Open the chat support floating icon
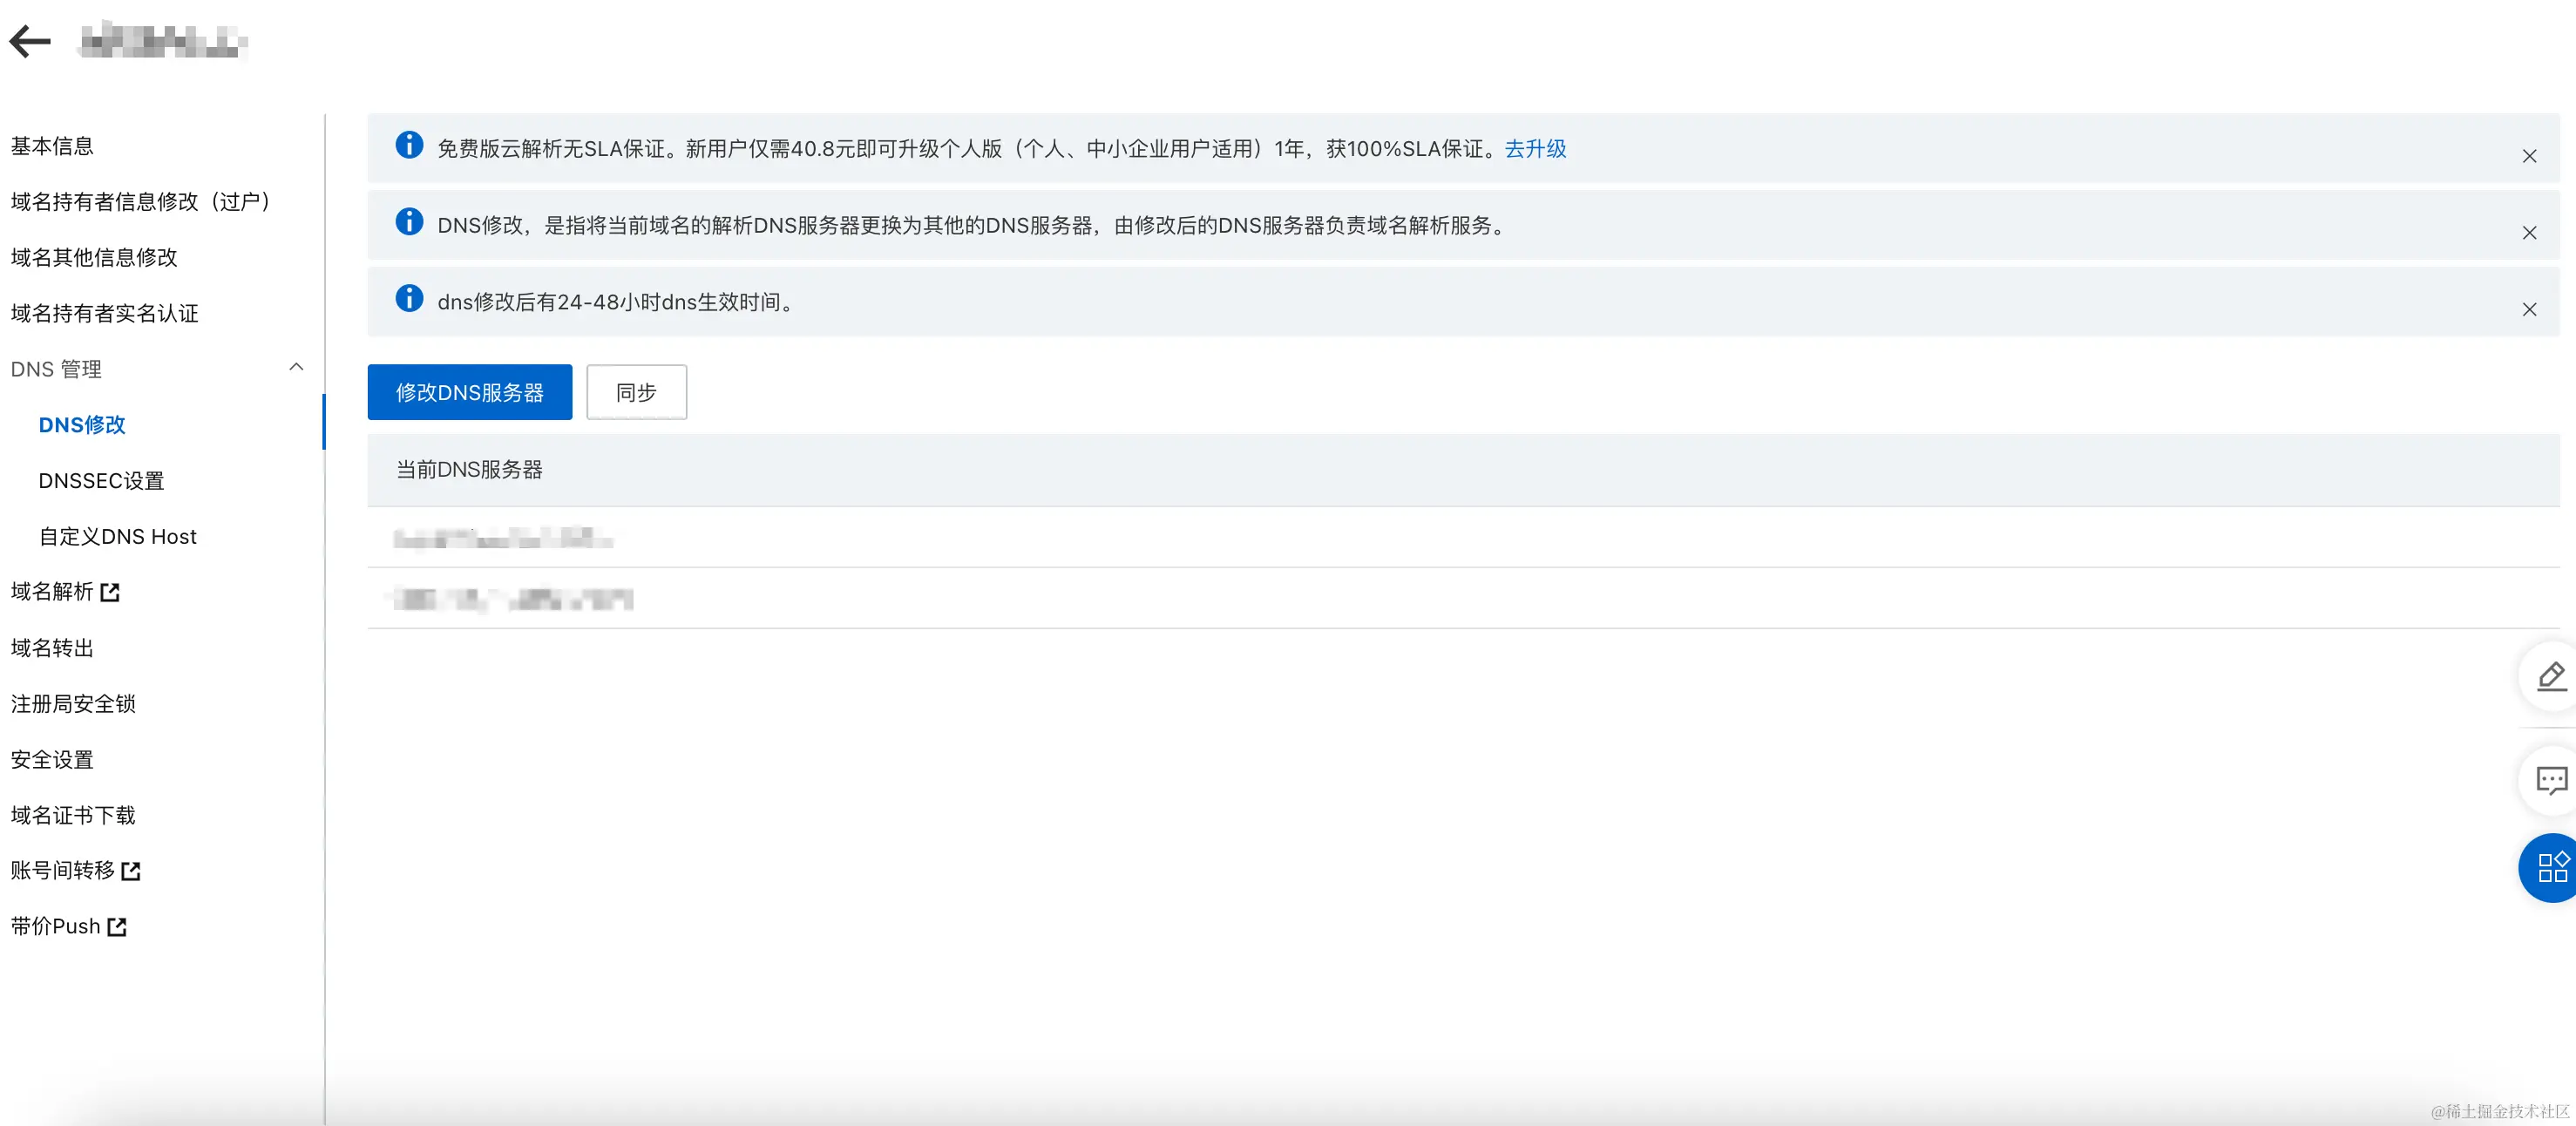 (x=2551, y=780)
